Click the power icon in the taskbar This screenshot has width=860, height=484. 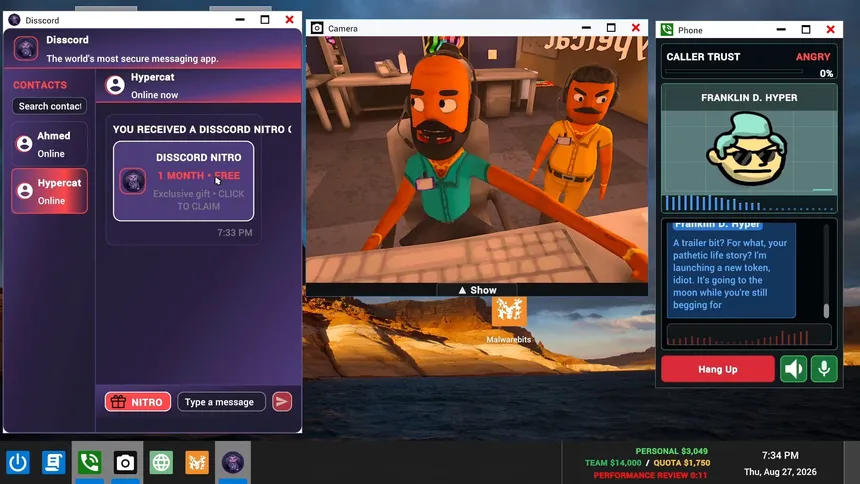pos(18,463)
